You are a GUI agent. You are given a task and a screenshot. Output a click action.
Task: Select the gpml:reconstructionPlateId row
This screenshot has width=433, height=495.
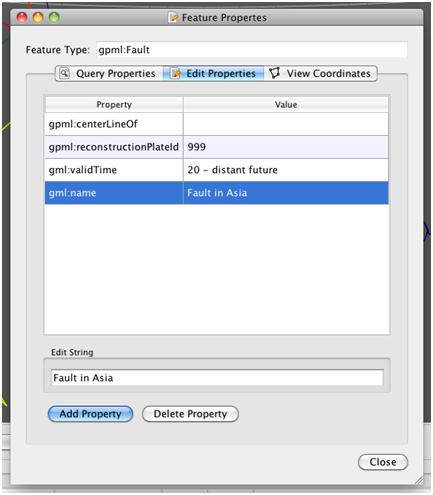pyautogui.click(x=217, y=147)
